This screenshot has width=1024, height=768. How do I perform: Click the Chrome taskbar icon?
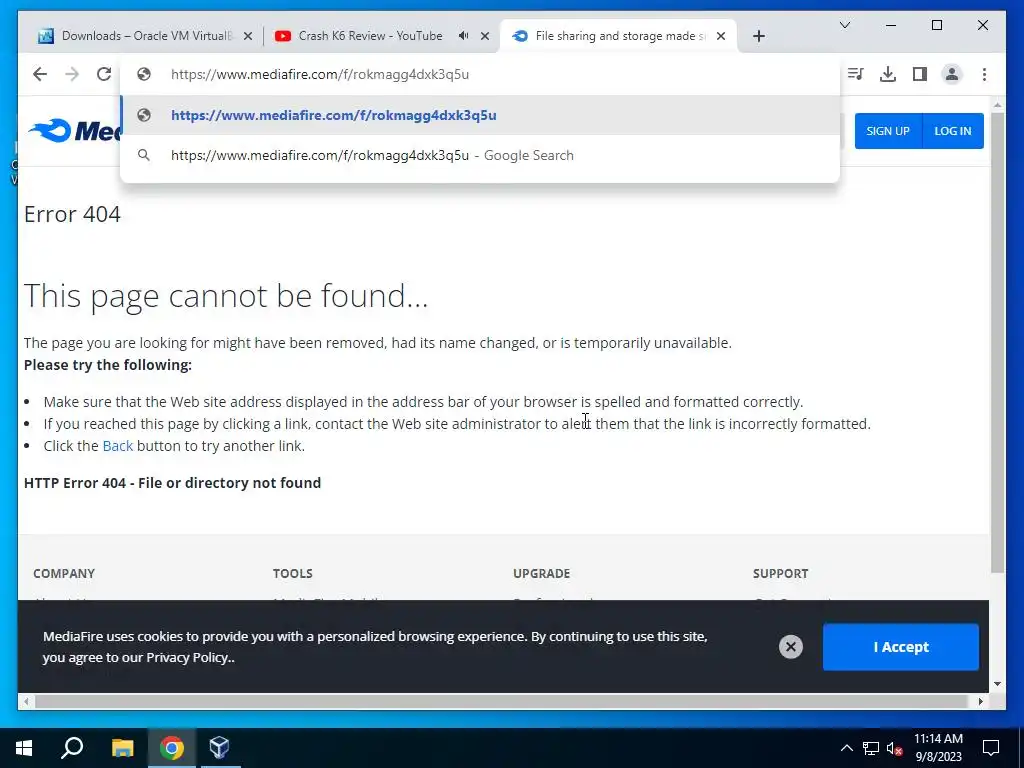click(x=172, y=748)
